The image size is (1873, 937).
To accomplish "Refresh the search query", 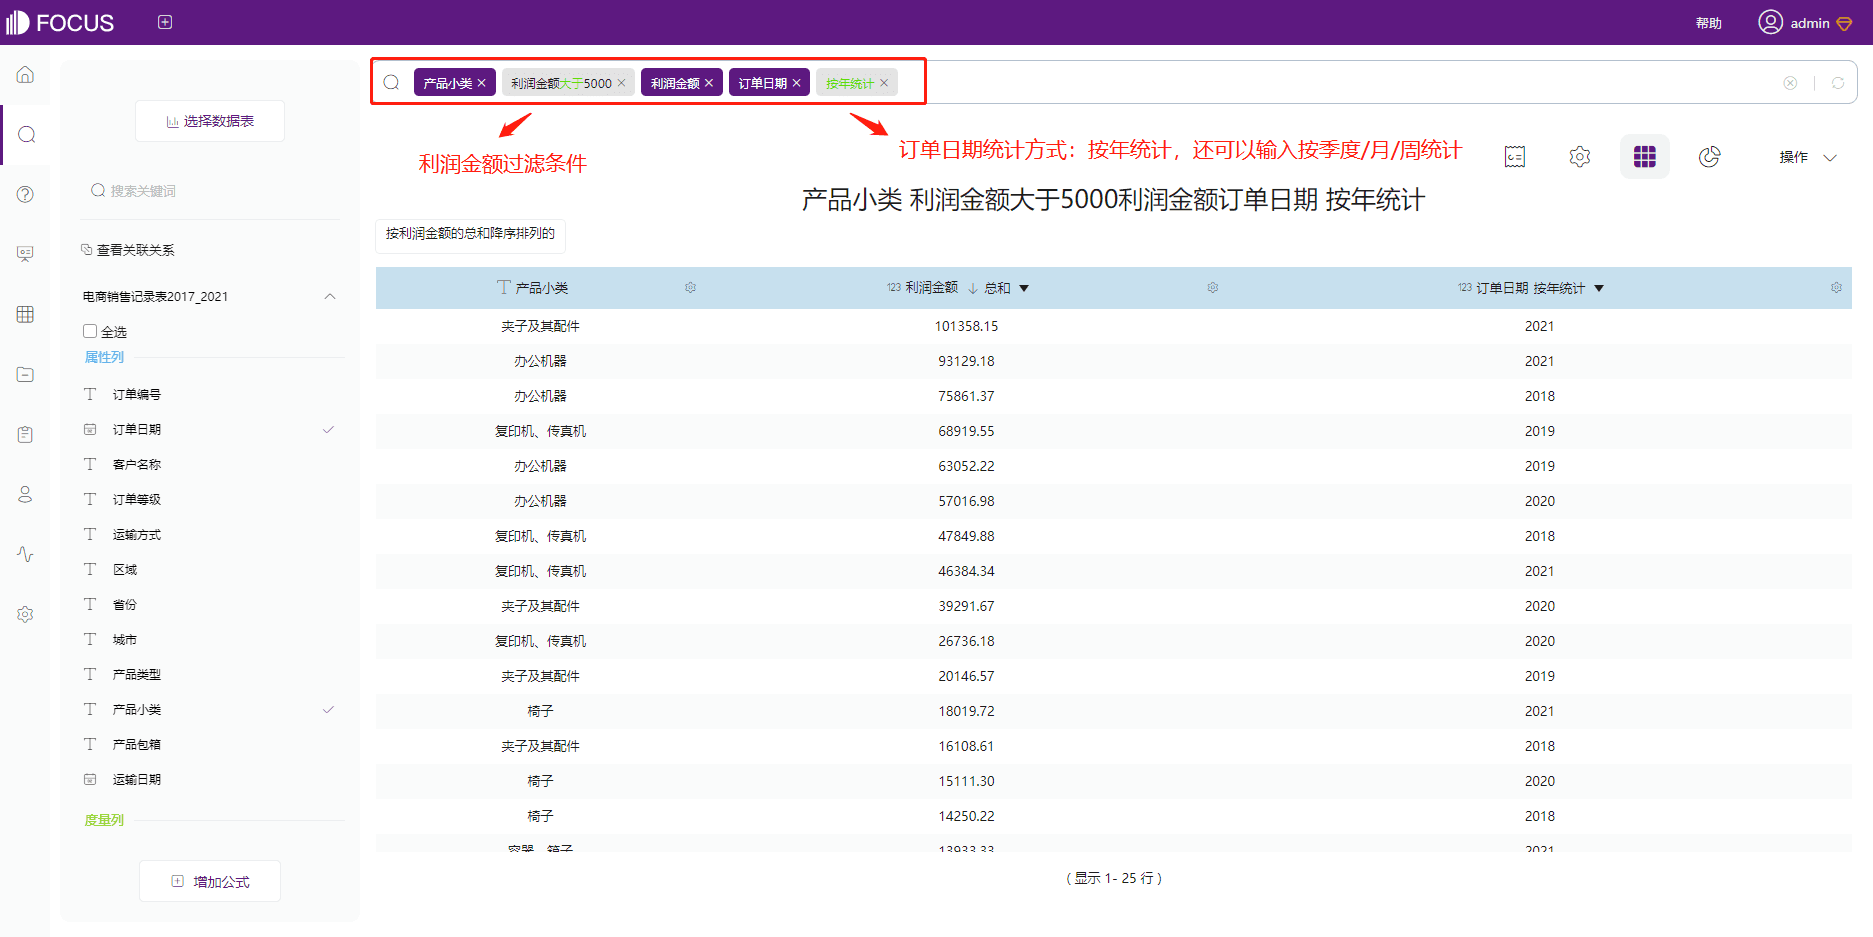I will pyautogui.click(x=1838, y=83).
